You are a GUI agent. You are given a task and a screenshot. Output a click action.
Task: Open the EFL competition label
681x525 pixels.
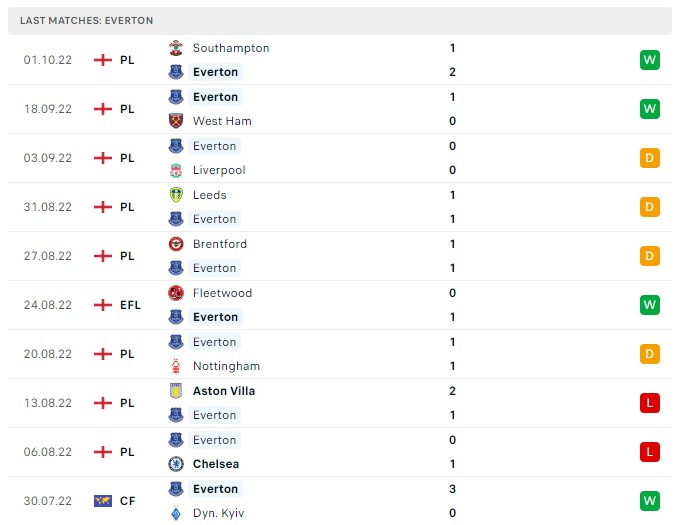pyautogui.click(x=131, y=305)
